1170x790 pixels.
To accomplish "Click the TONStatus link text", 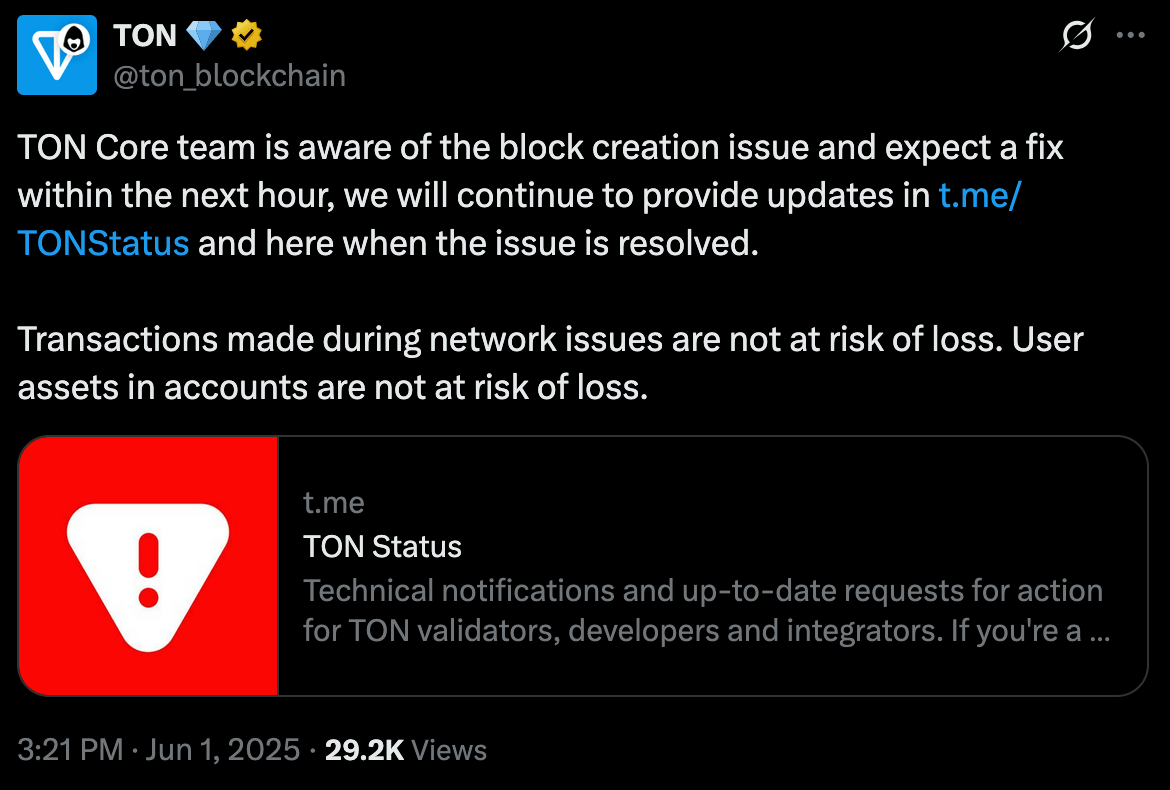I will pos(103,243).
